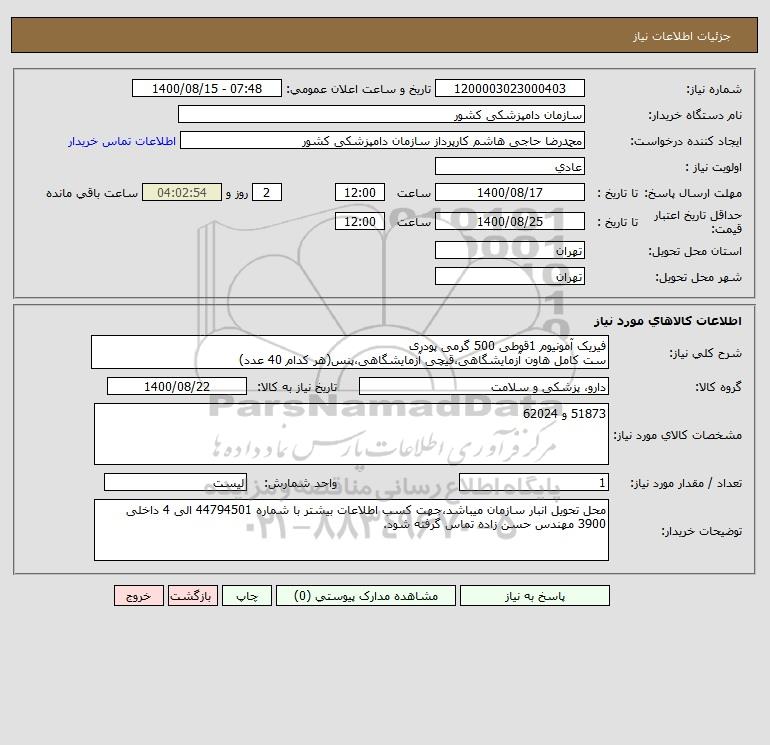The image size is (770, 745).
Task: Click need date field 1400/08/22
Action: tap(177, 386)
